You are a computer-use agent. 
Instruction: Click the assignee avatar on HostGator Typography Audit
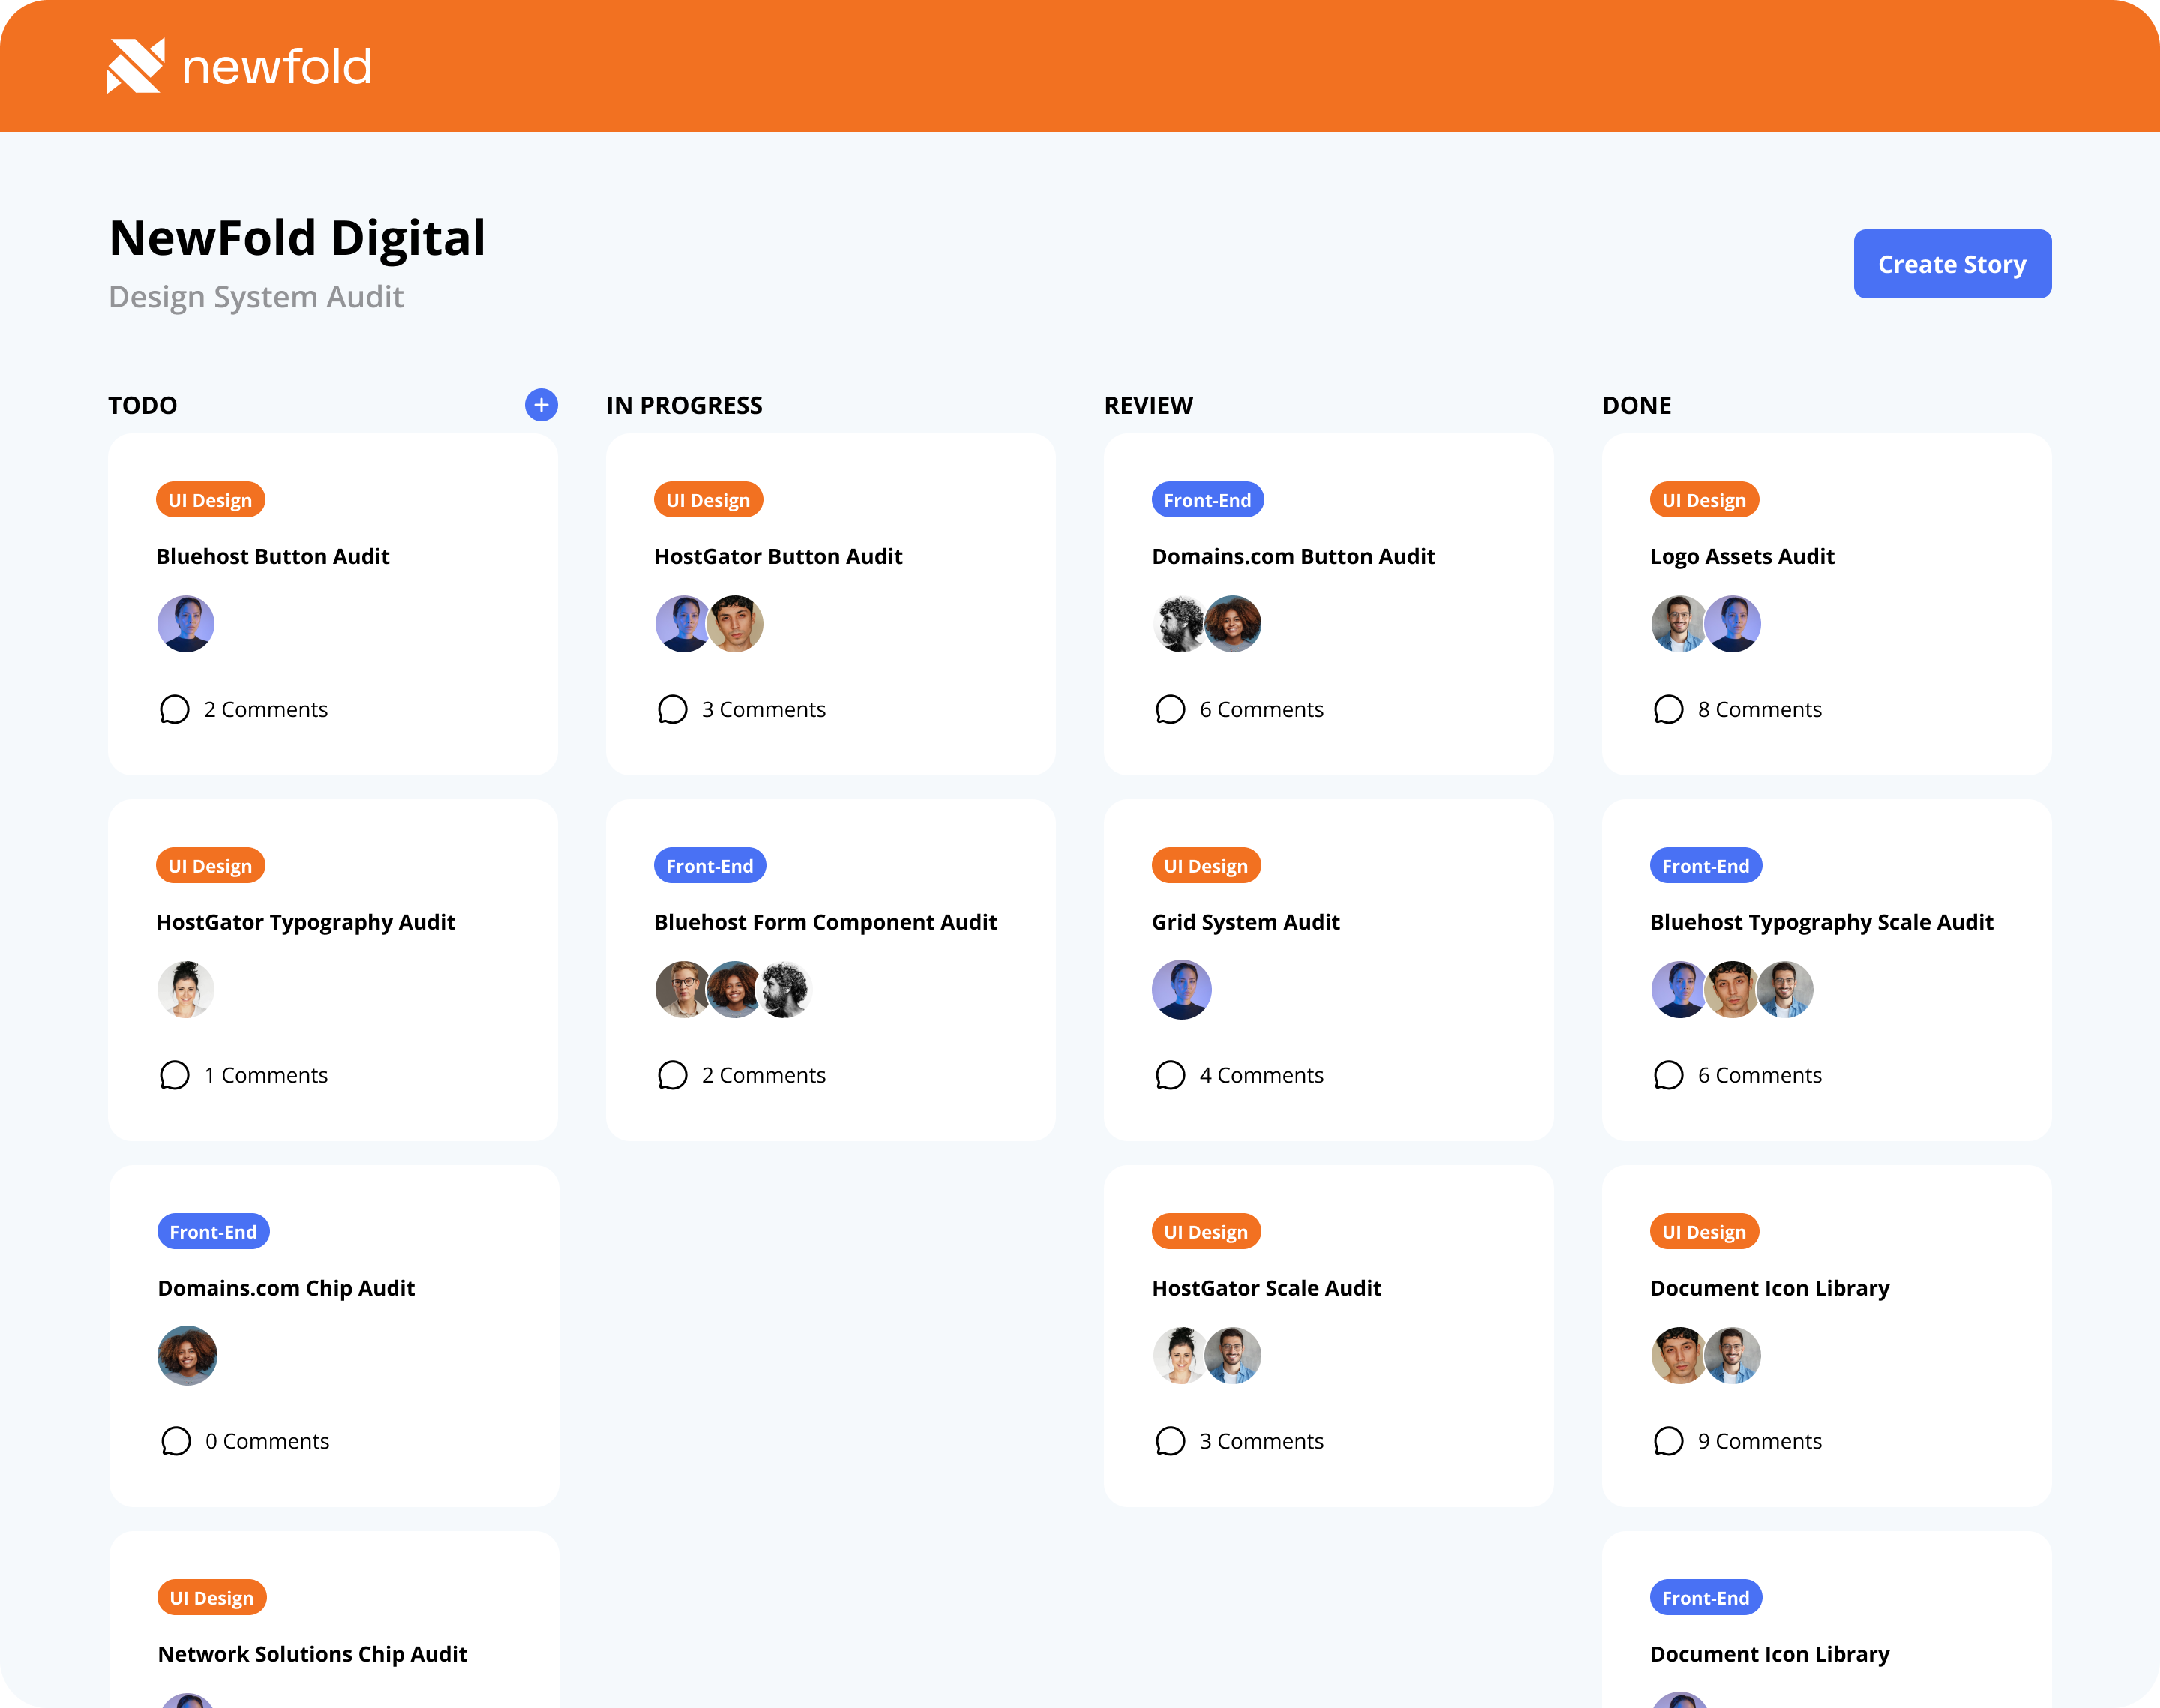186,990
